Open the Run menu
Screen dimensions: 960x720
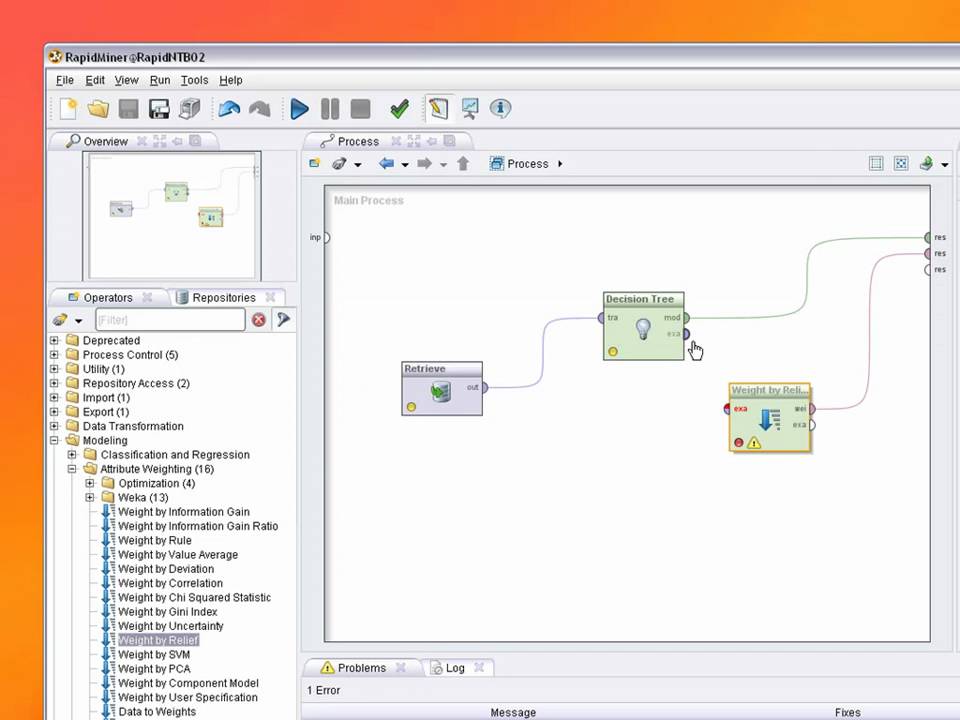tap(160, 80)
